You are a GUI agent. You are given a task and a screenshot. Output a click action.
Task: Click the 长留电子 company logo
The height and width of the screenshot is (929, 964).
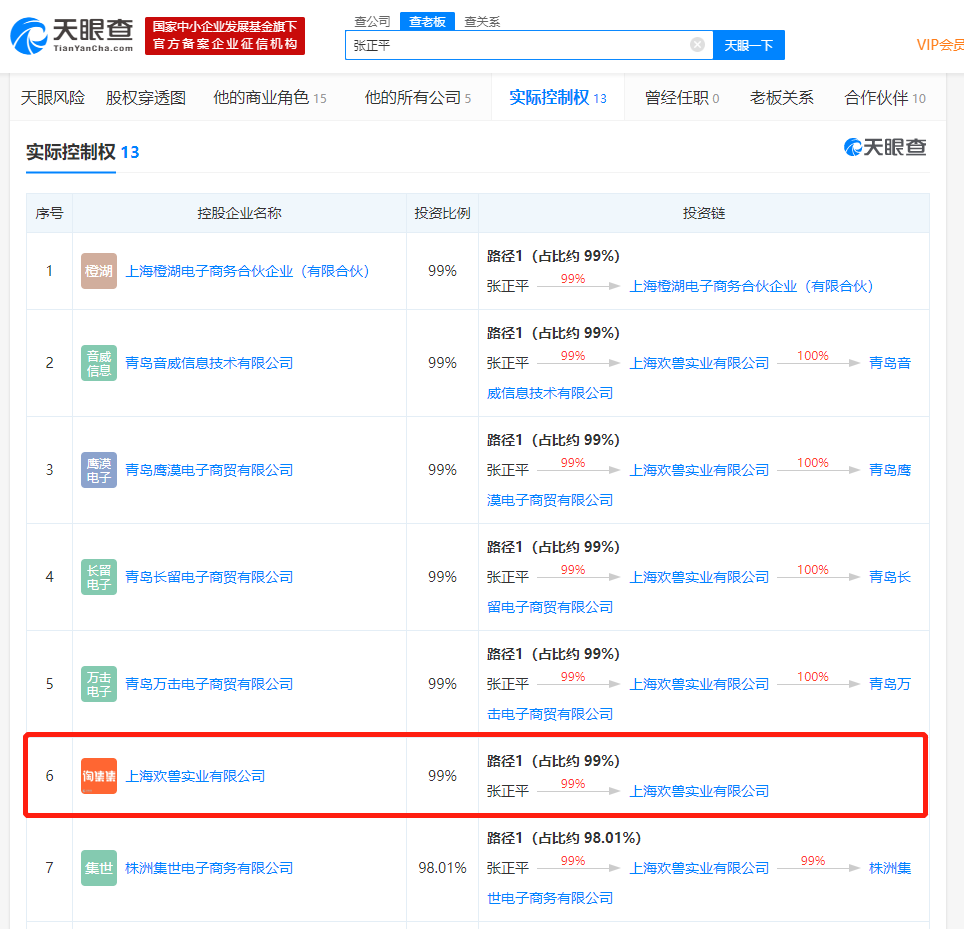(x=99, y=577)
